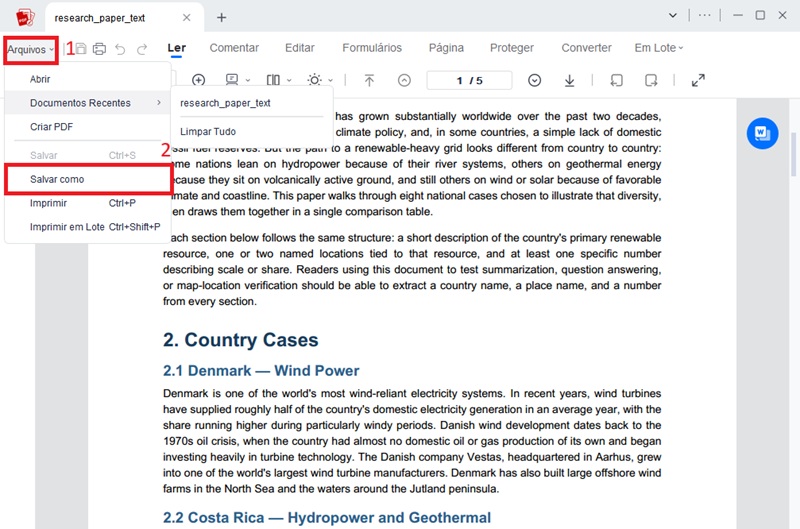The image size is (800, 529).
Task: Click the heading 2. Country Cases
Action: click(240, 340)
